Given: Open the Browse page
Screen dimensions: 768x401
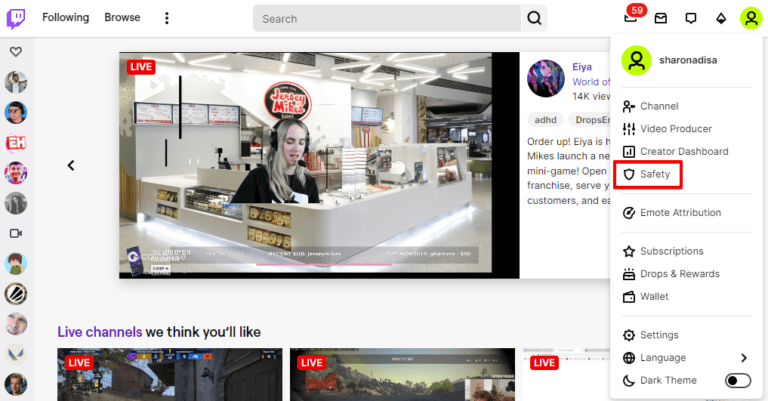Looking at the screenshot, I should 122,18.
